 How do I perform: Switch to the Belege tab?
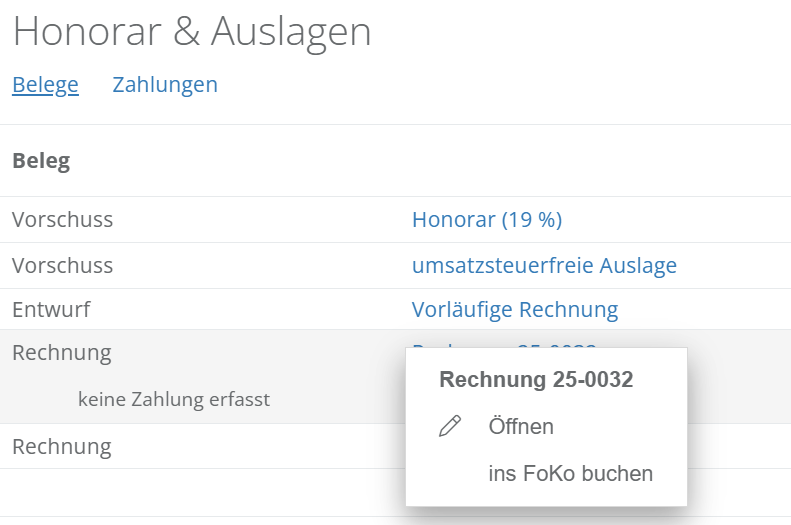[x=45, y=85]
